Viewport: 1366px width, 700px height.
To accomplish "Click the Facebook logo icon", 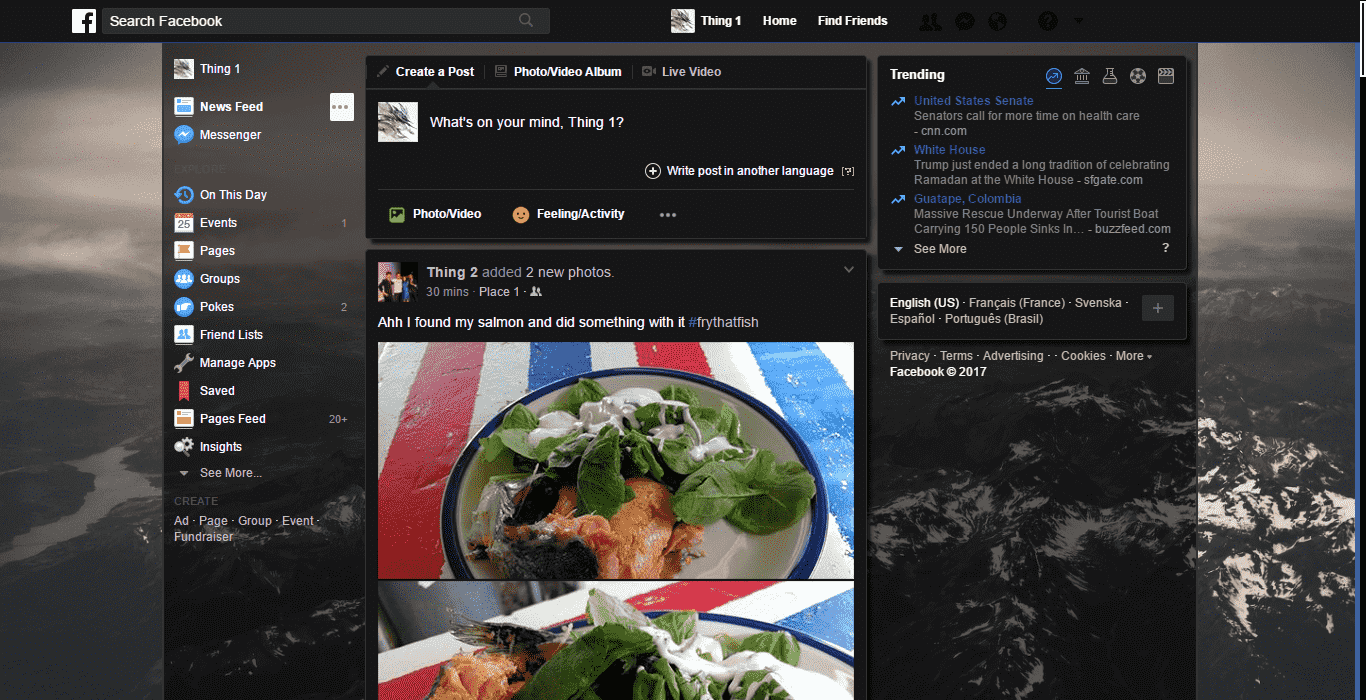I will click(84, 21).
